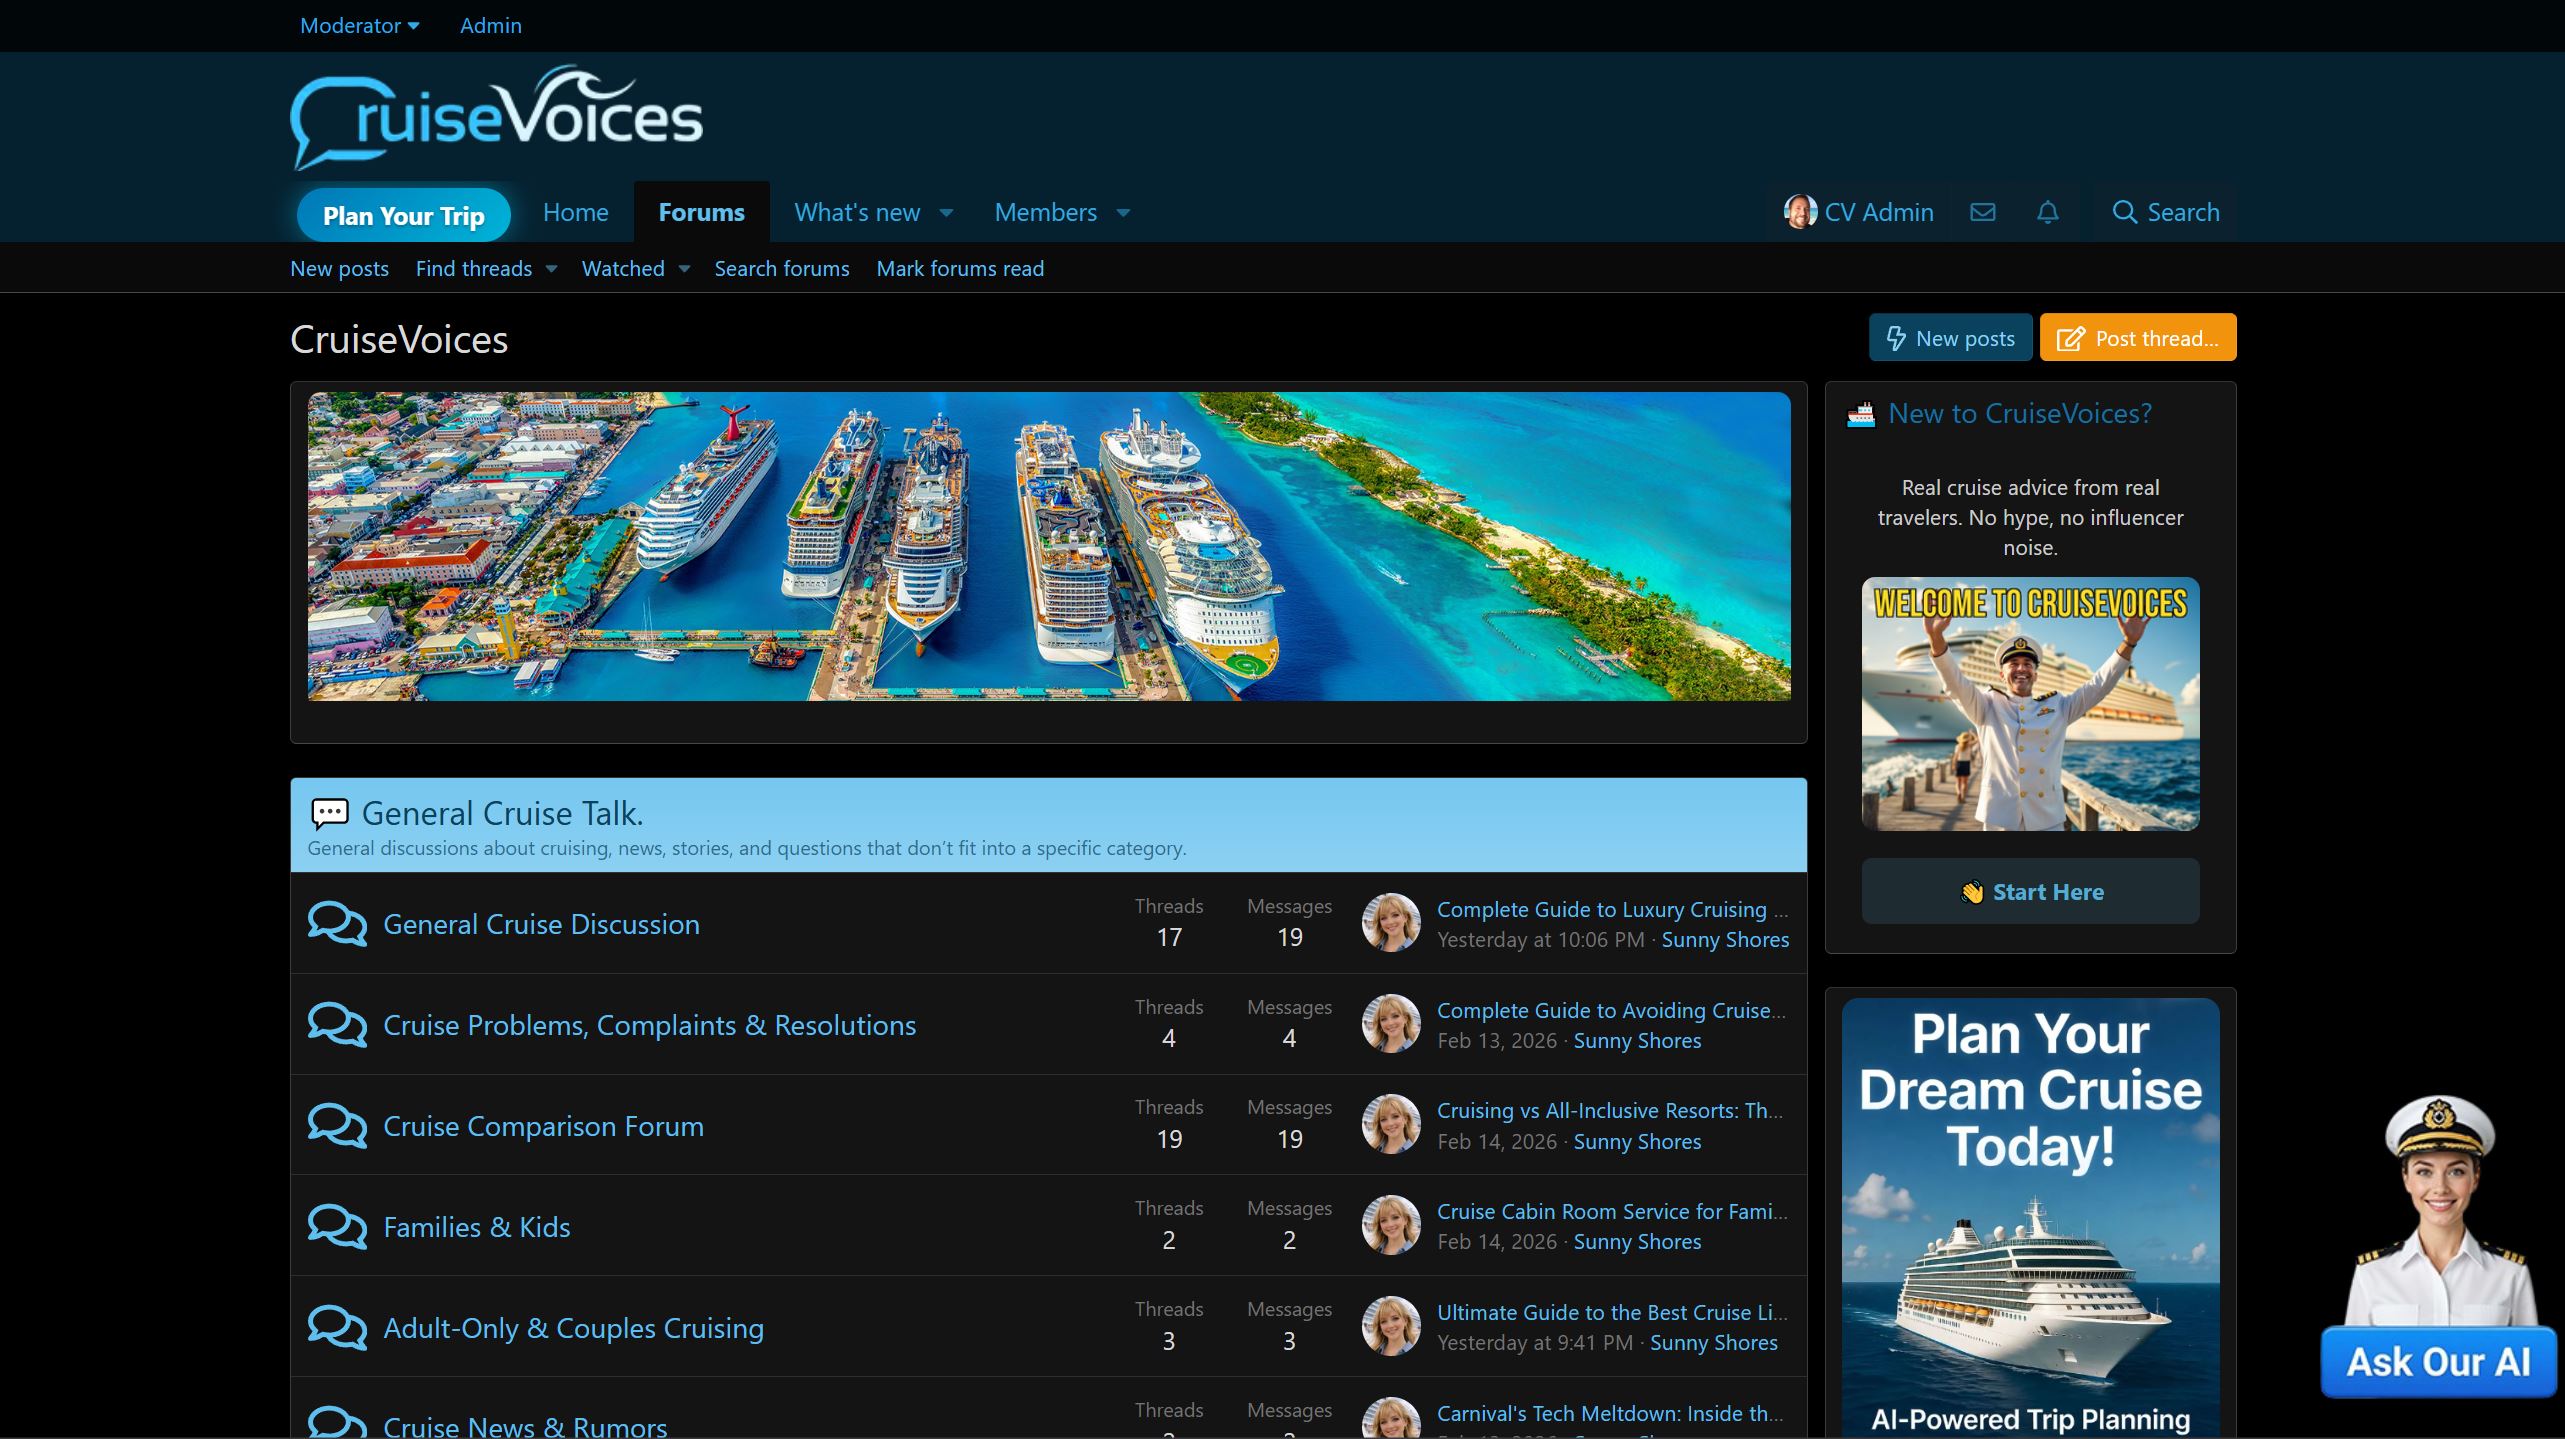Viewport: 2565px width, 1439px height.
Task: Click Sunny Shores' avatar beside the luxury cruising thread
Action: (x=1390, y=923)
